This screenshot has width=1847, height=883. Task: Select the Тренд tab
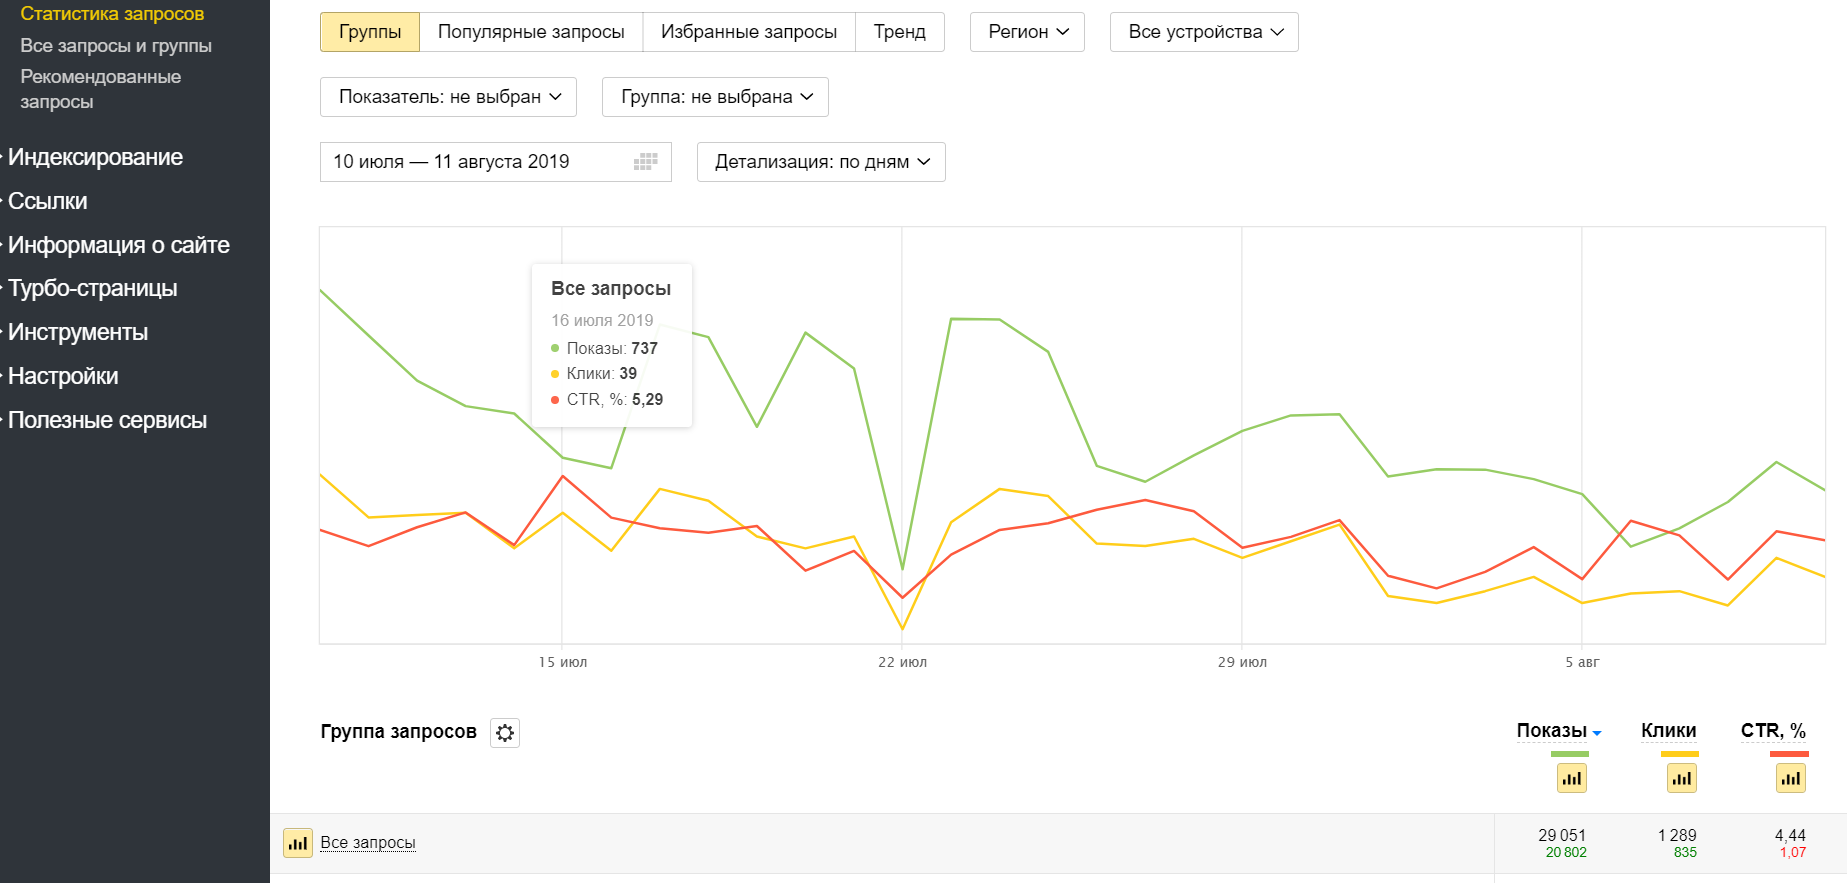click(x=899, y=32)
